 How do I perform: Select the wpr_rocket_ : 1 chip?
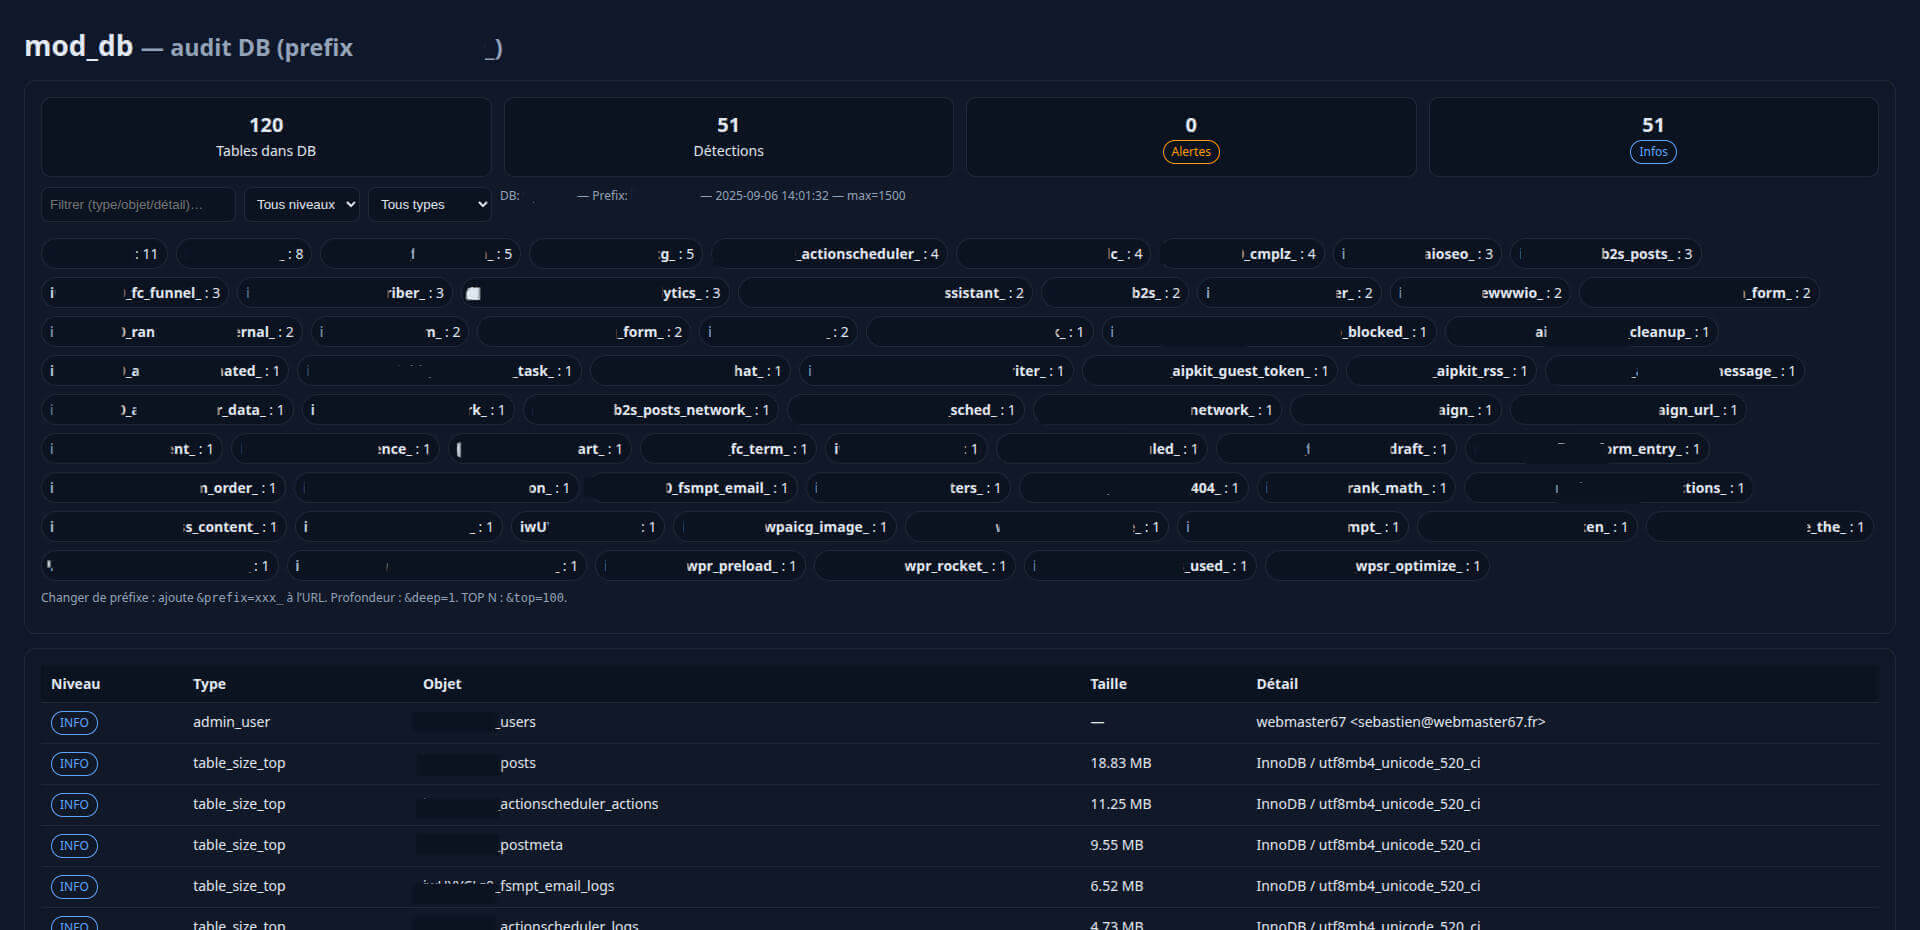(x=914, y=565)
